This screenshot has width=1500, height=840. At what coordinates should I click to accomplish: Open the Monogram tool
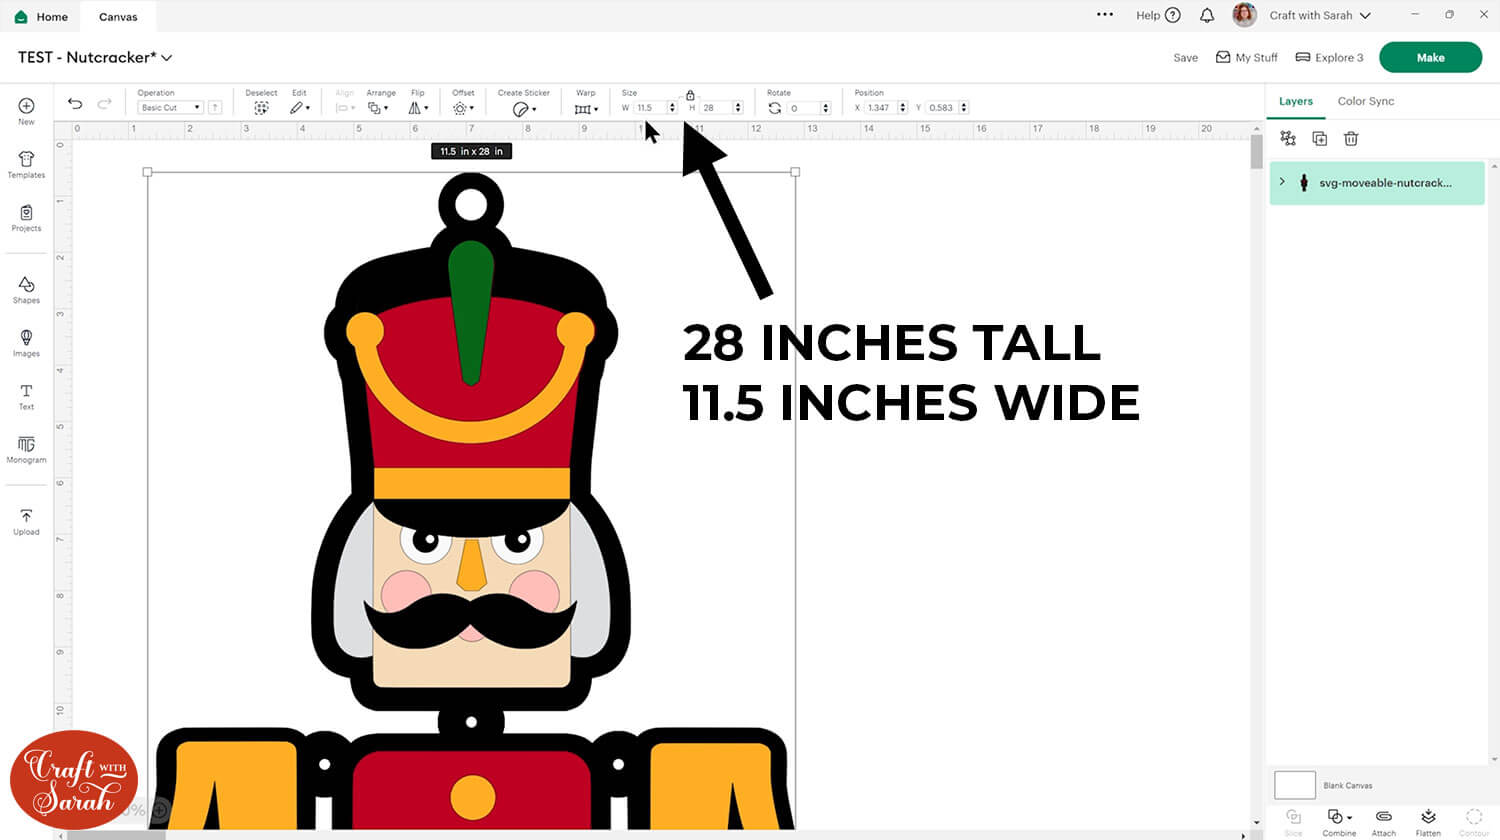click(x=26, y=448)
